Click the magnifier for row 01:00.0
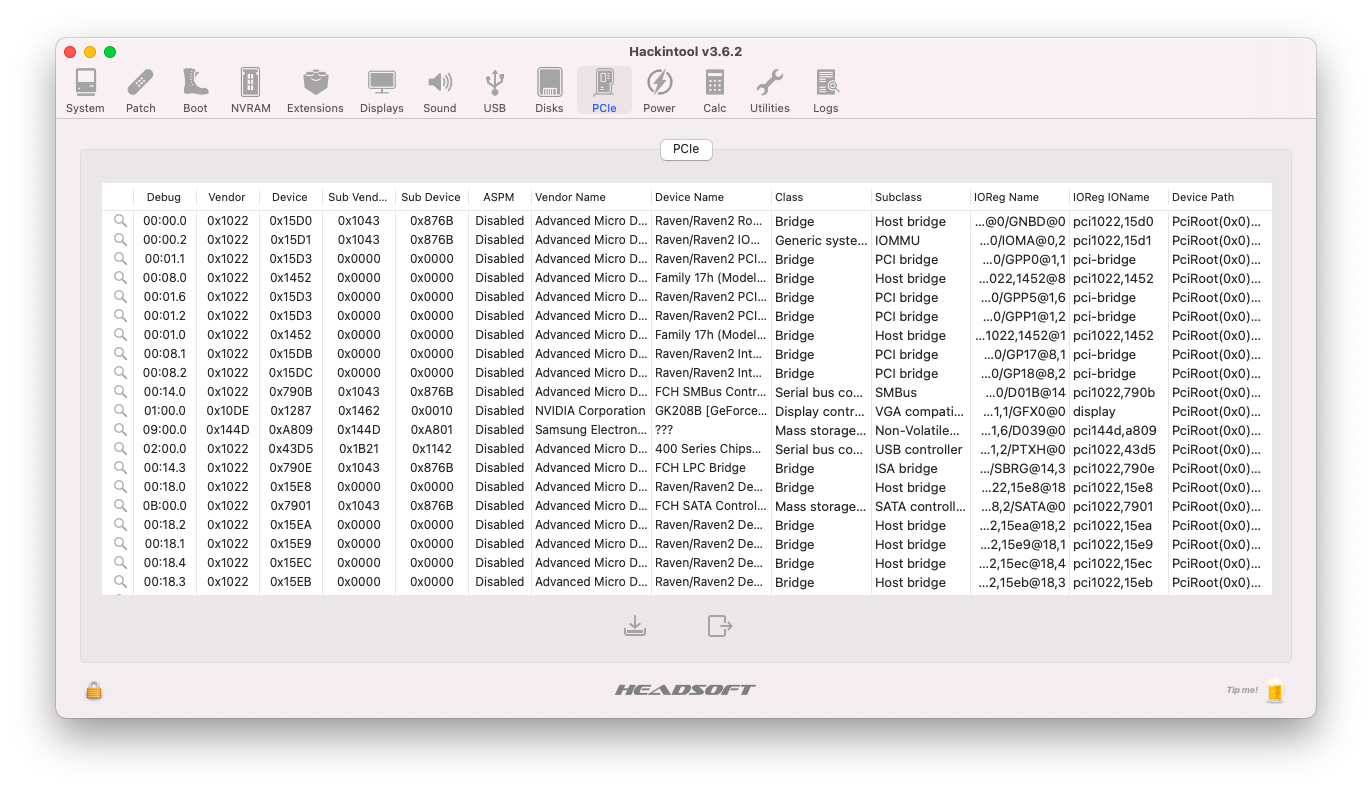Viewport: 1372px width, 792px height. point(120,411)
